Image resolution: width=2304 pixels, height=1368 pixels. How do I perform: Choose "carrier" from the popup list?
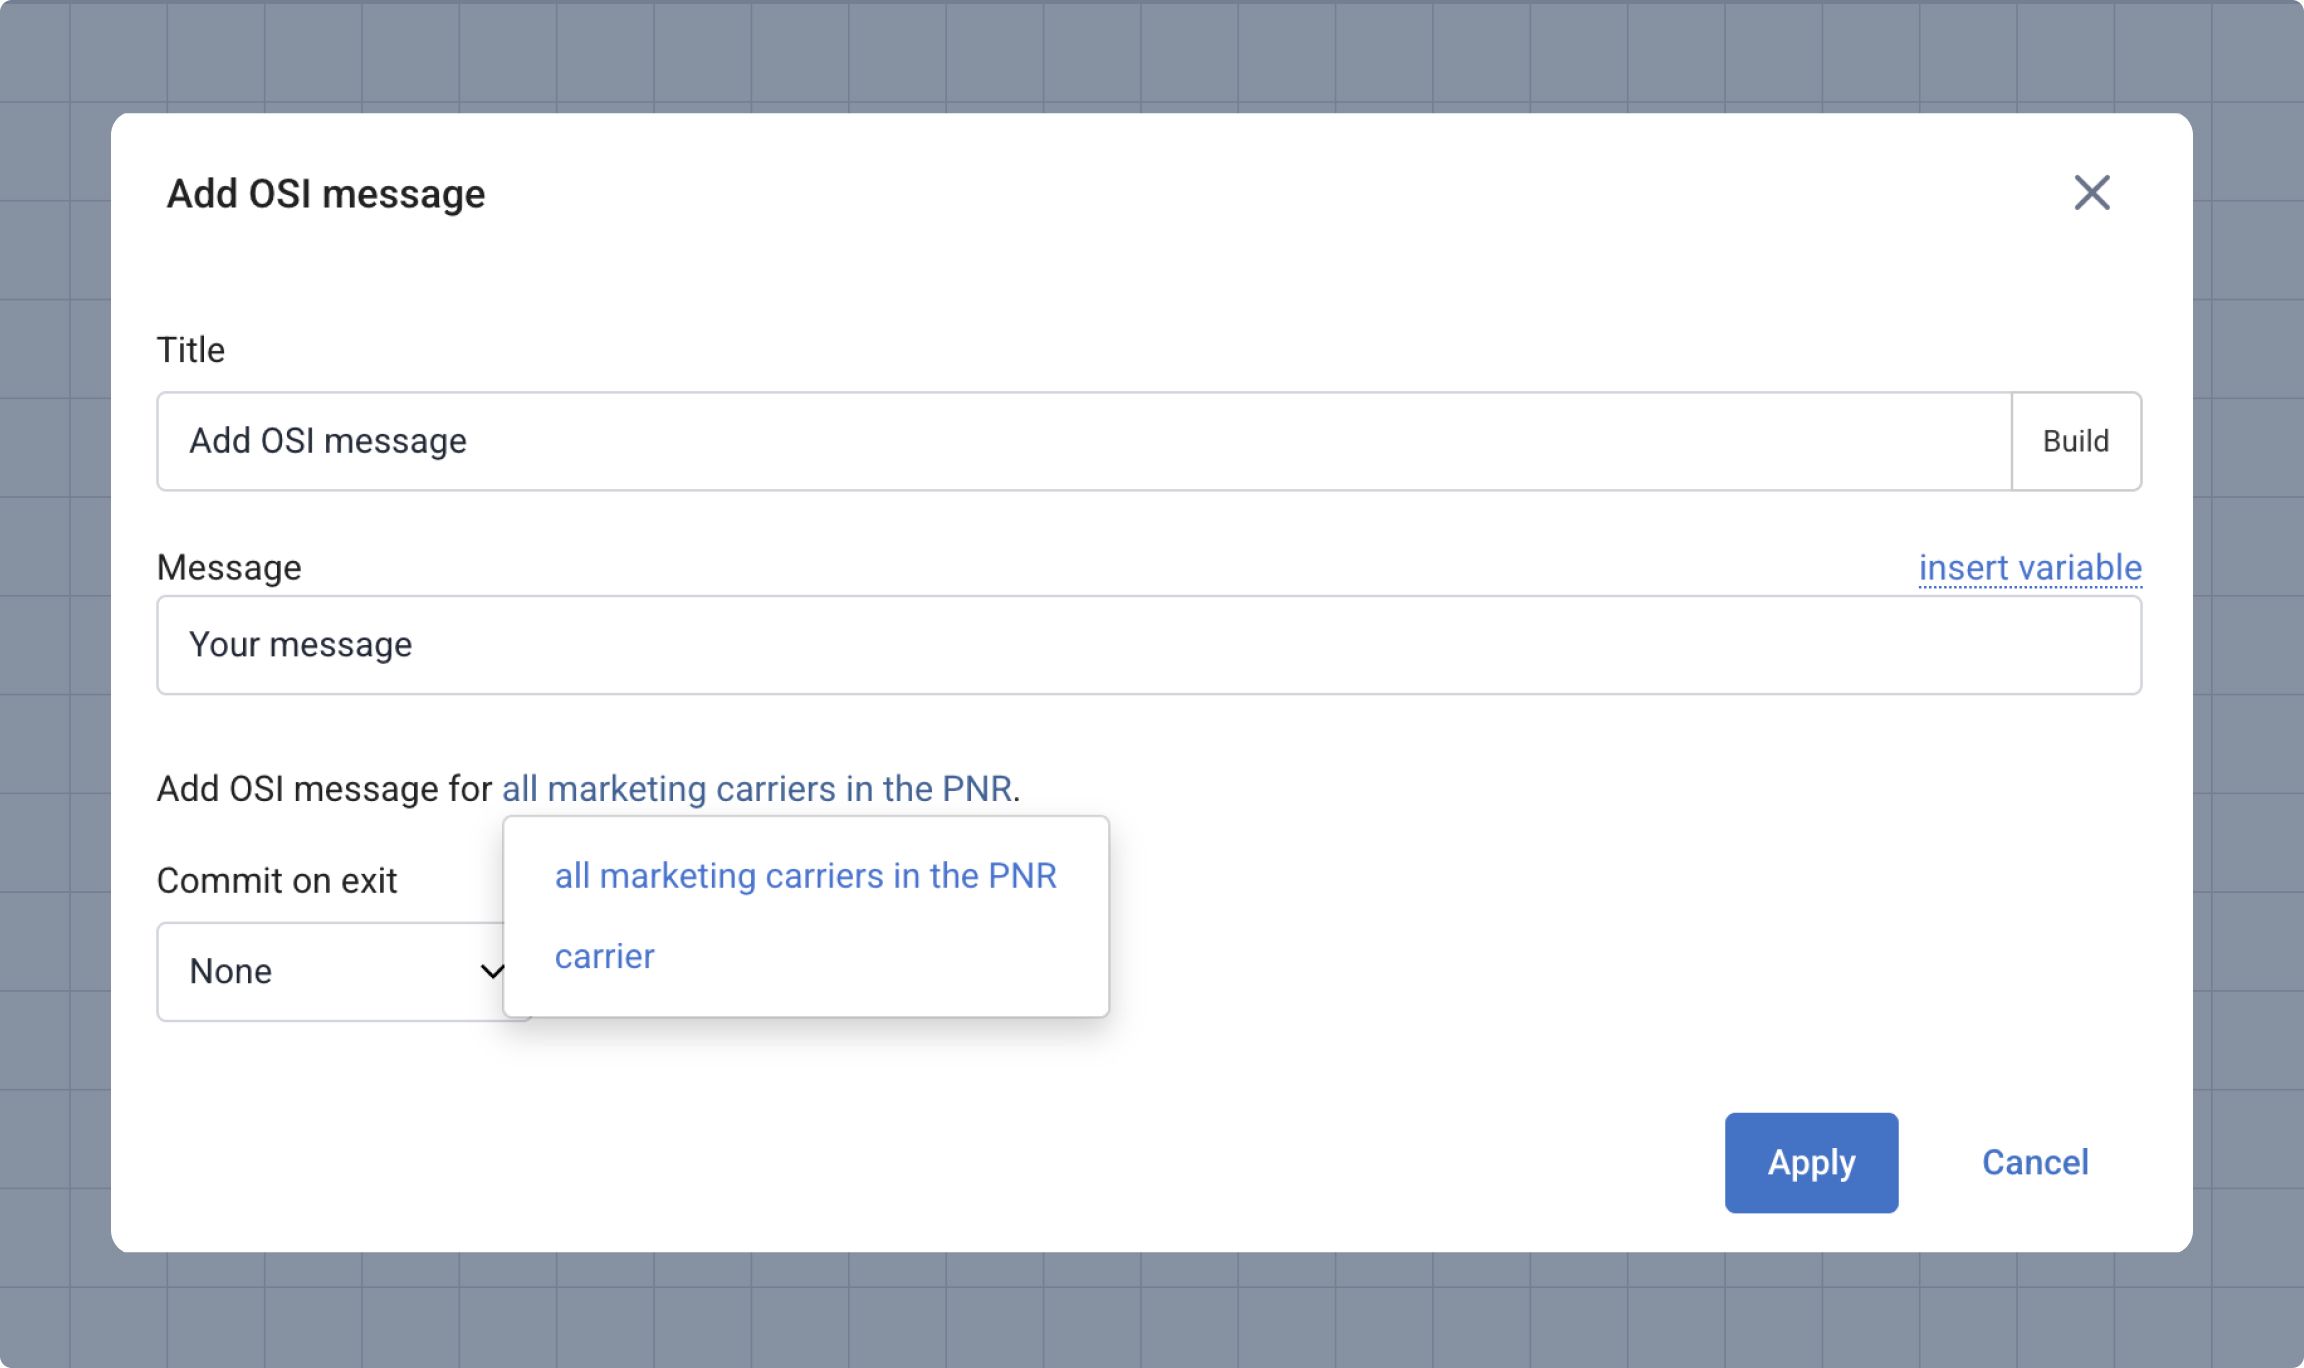[604, 957]
